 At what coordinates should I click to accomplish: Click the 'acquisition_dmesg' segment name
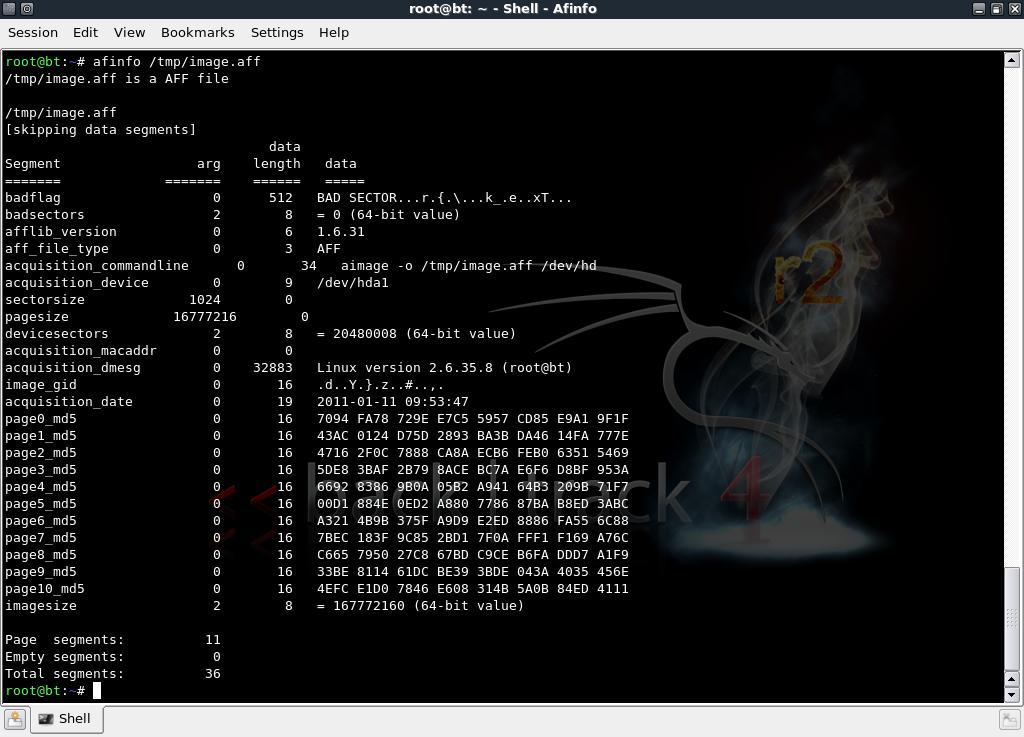[x=72, y=368]
